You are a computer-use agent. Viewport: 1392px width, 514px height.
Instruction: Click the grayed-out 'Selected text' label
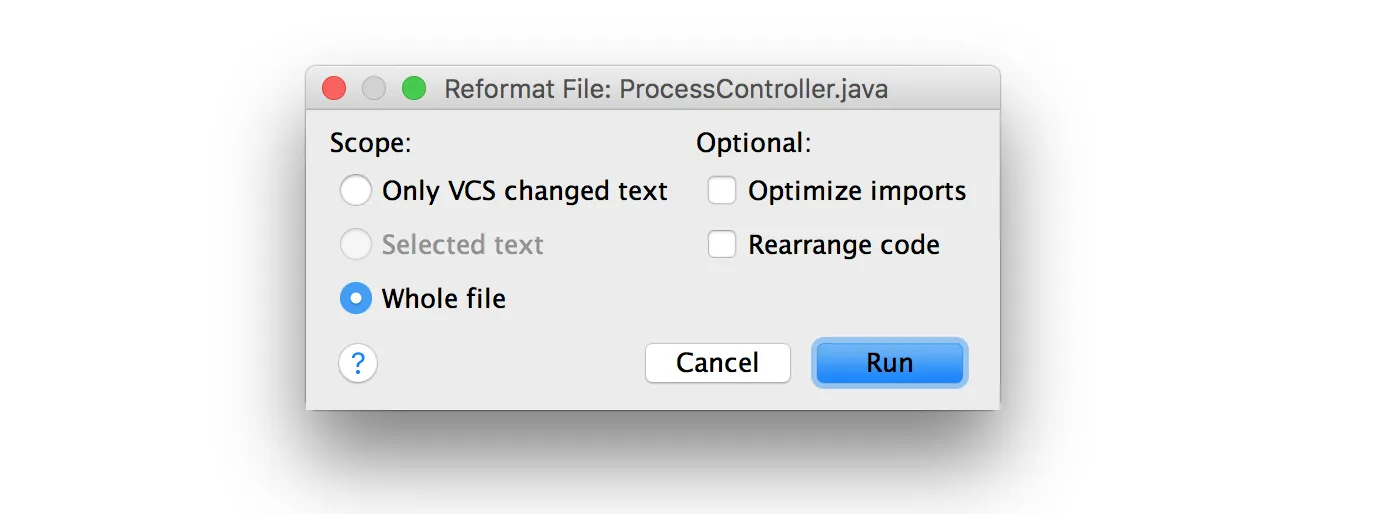463,245
